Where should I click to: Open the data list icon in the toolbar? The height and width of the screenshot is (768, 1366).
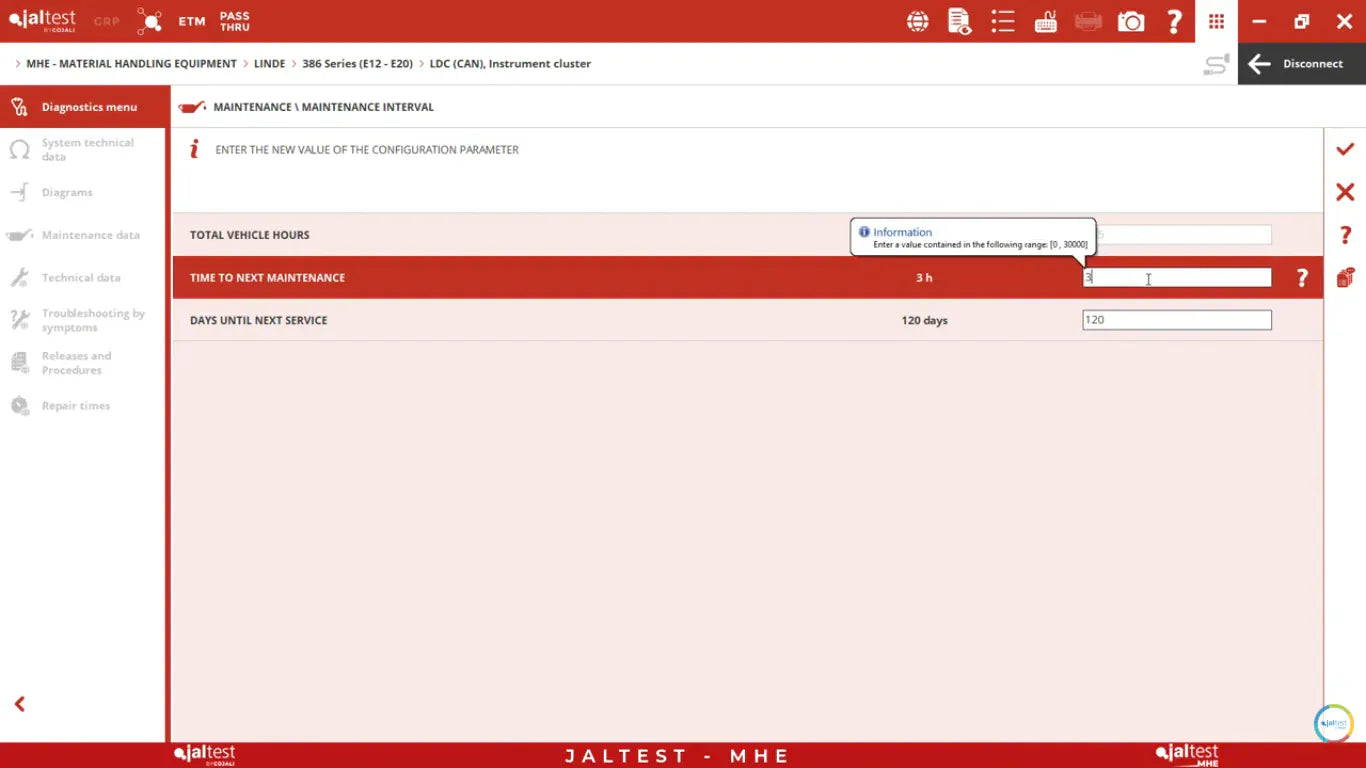click(1003, 21)
